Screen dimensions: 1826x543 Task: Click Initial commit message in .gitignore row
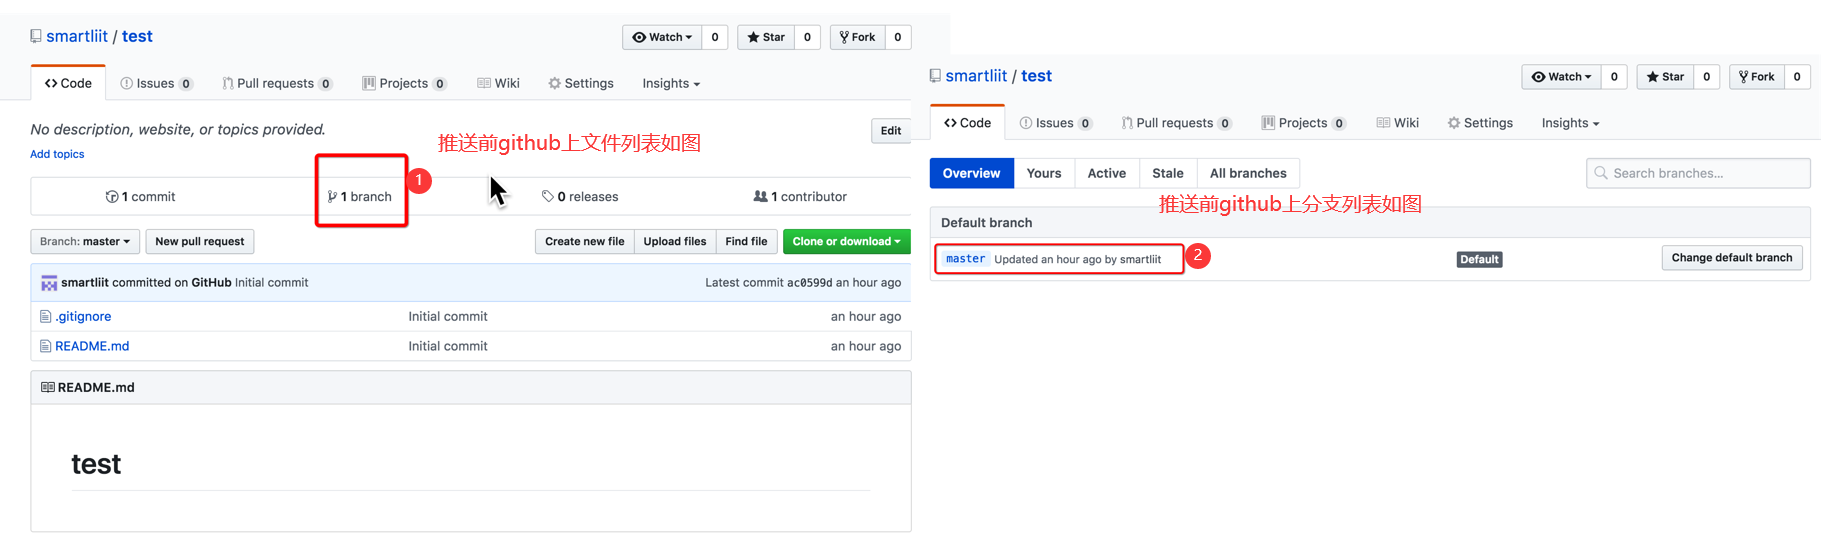tap(448, 316)
